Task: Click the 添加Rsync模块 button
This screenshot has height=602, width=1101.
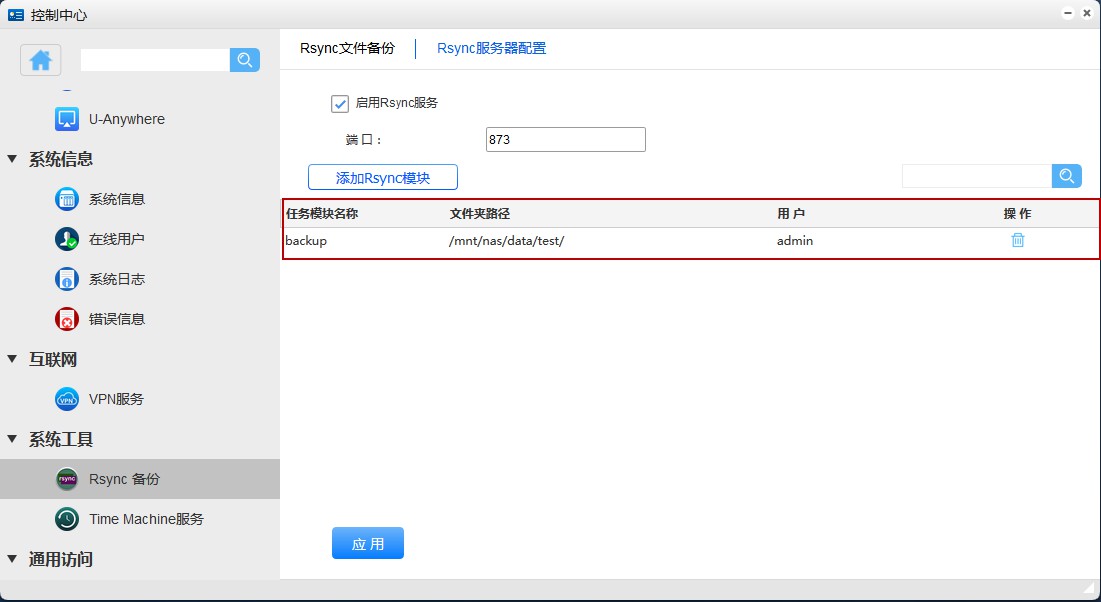Action: pyautogui.click(x=382, y=178)
